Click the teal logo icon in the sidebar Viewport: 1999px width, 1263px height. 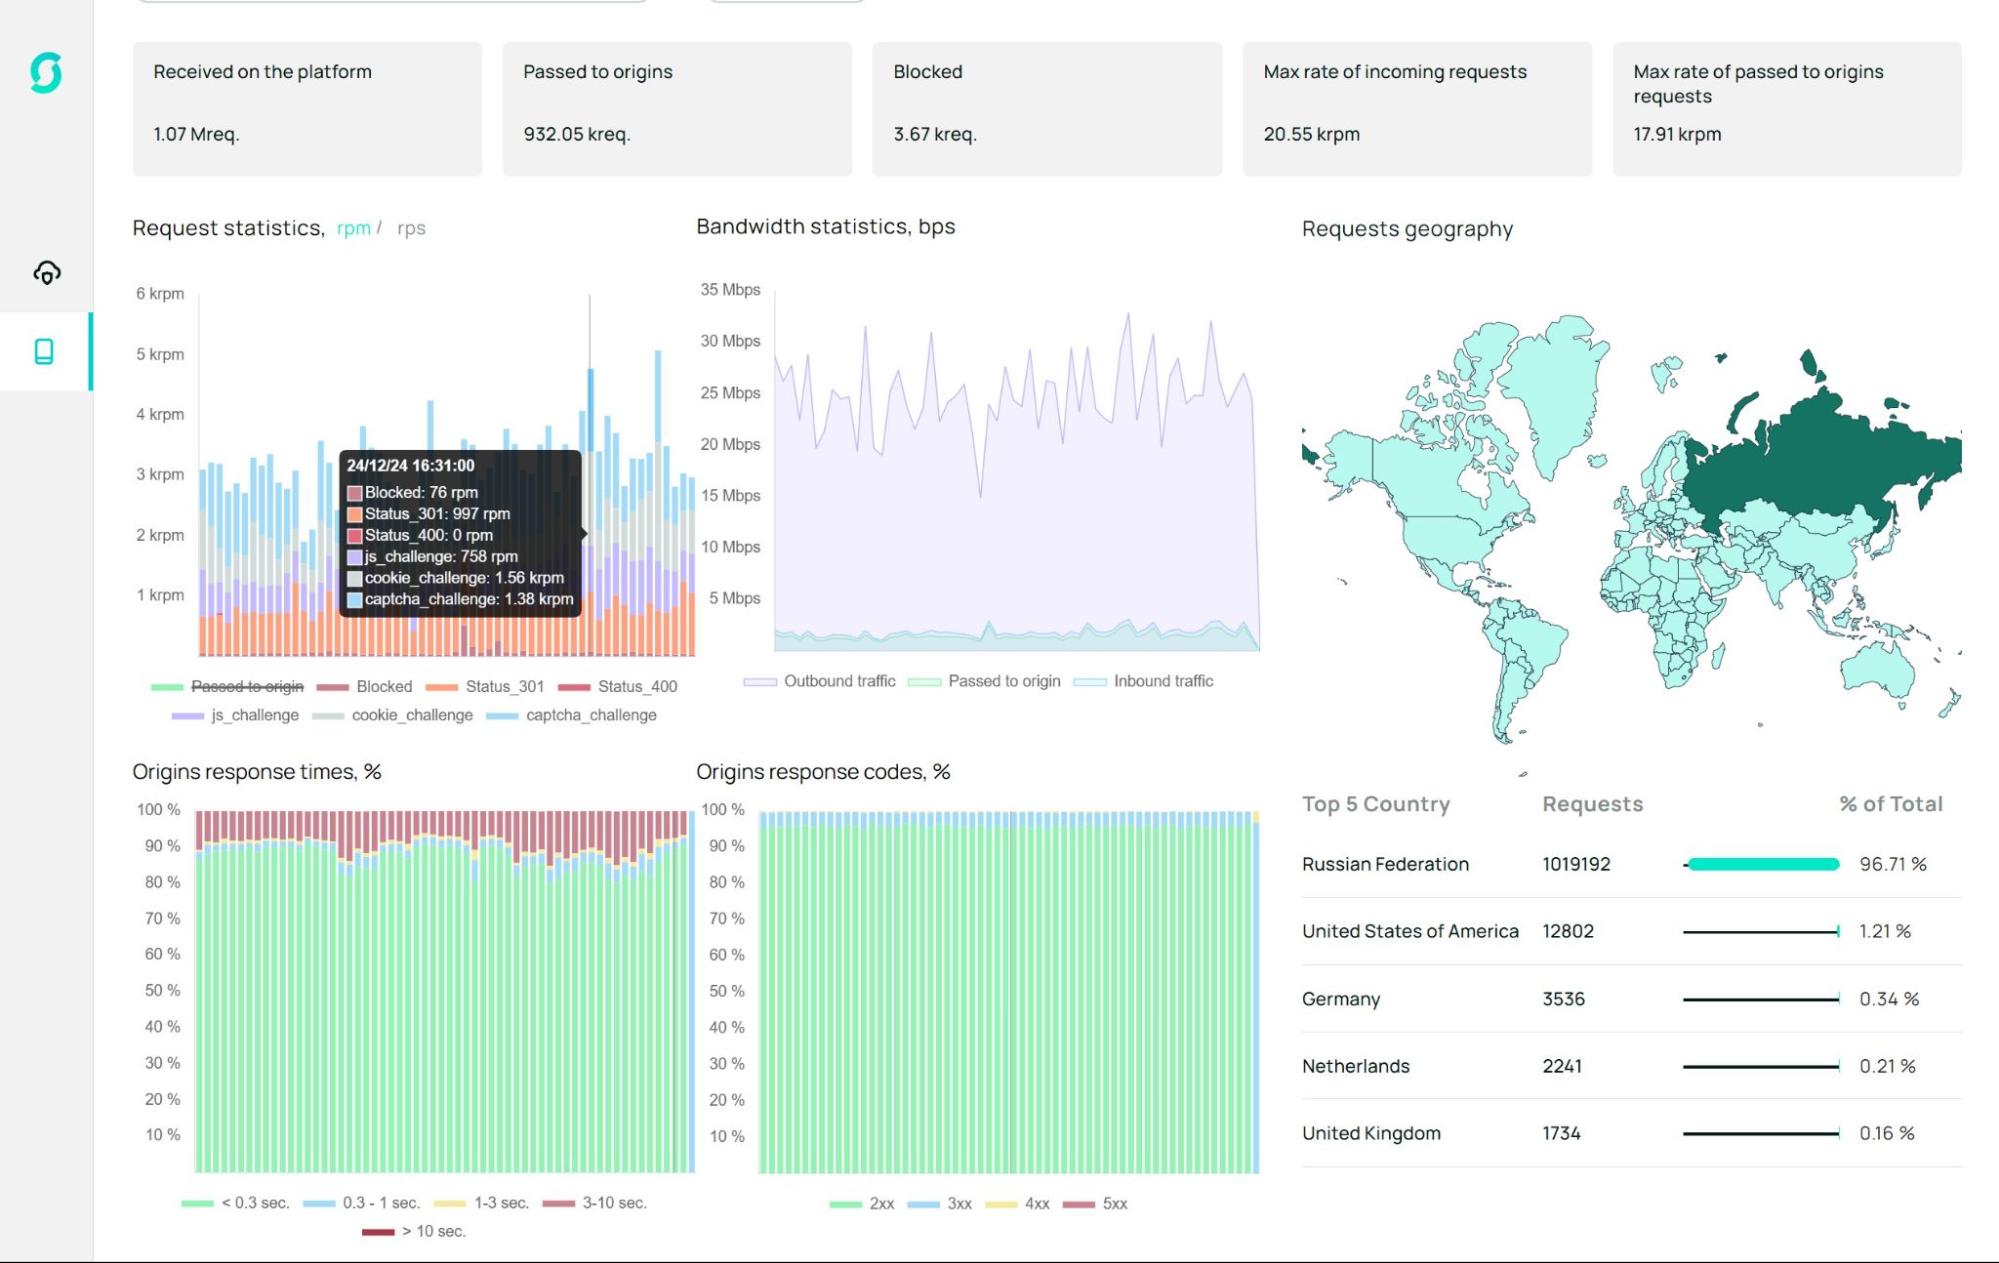click(x=46, y=73)
